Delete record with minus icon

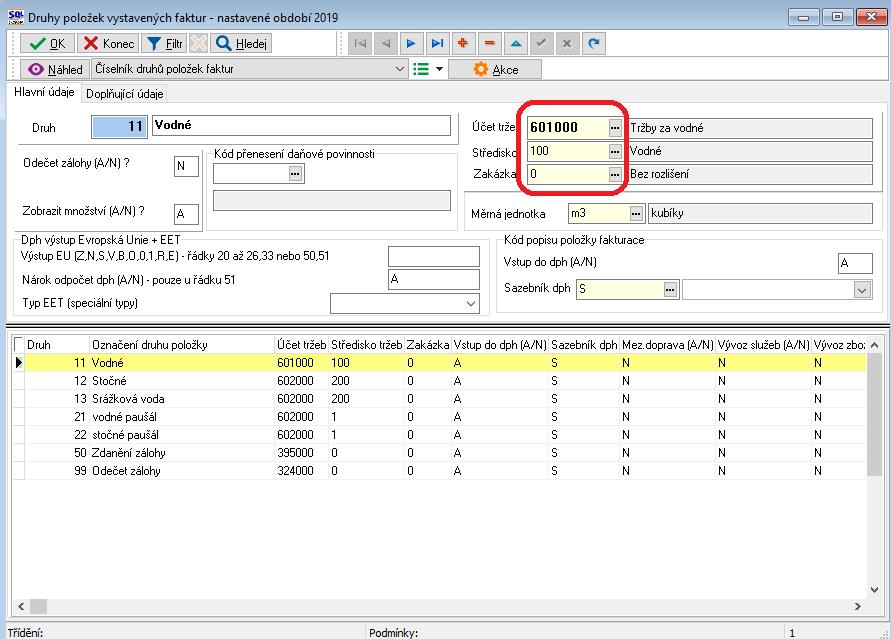(489, 43)
